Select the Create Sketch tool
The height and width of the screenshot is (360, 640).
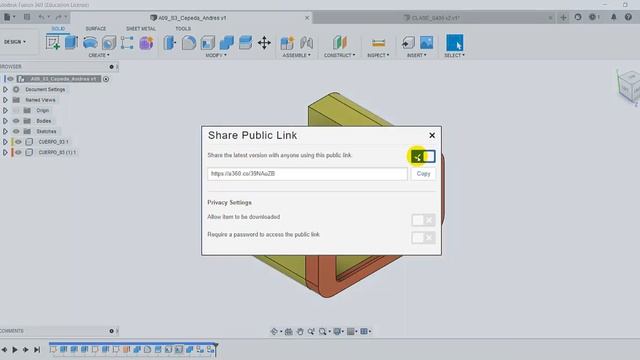tap(53, 42)
